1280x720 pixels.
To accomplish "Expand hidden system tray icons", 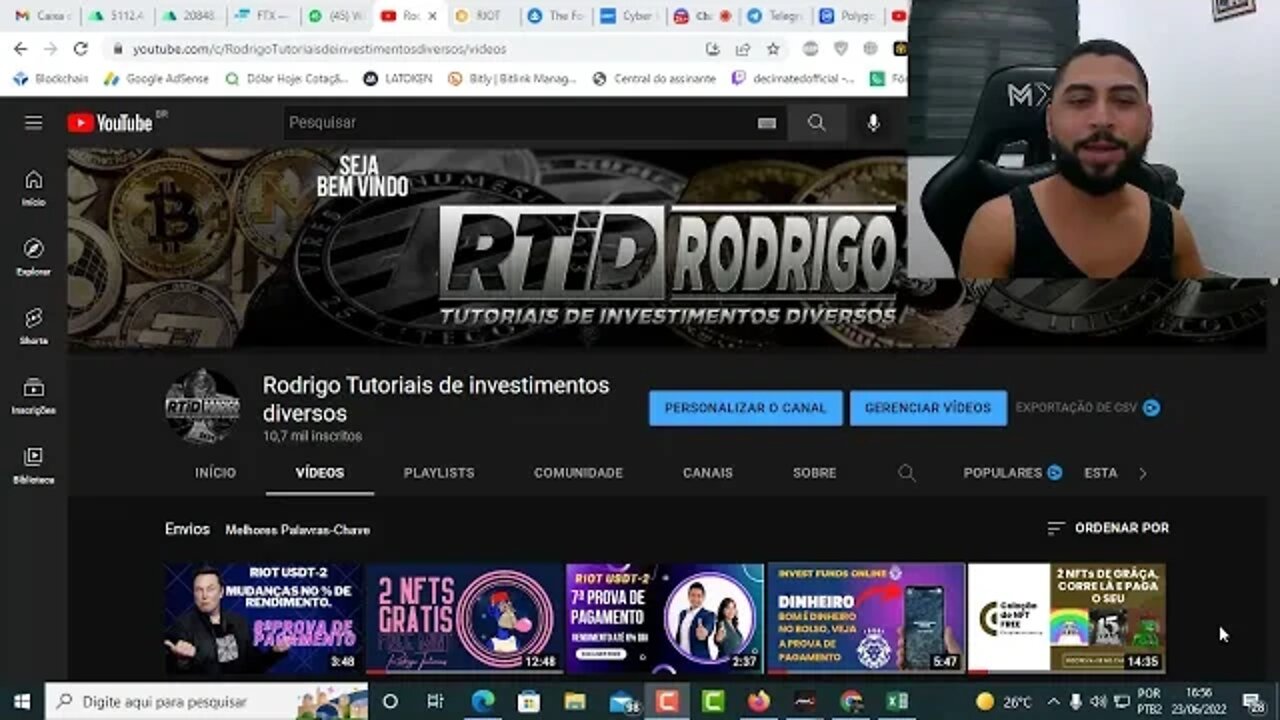I will click(1053, 701).
